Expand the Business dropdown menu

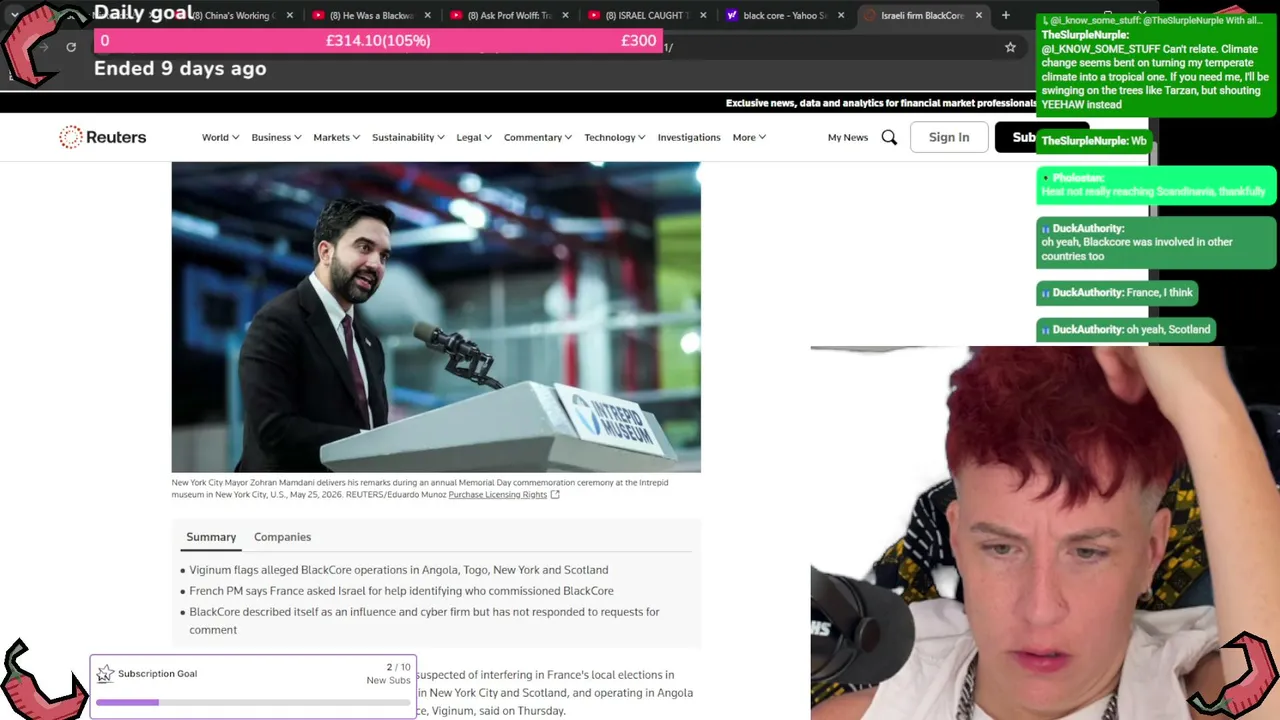[276, 137]
